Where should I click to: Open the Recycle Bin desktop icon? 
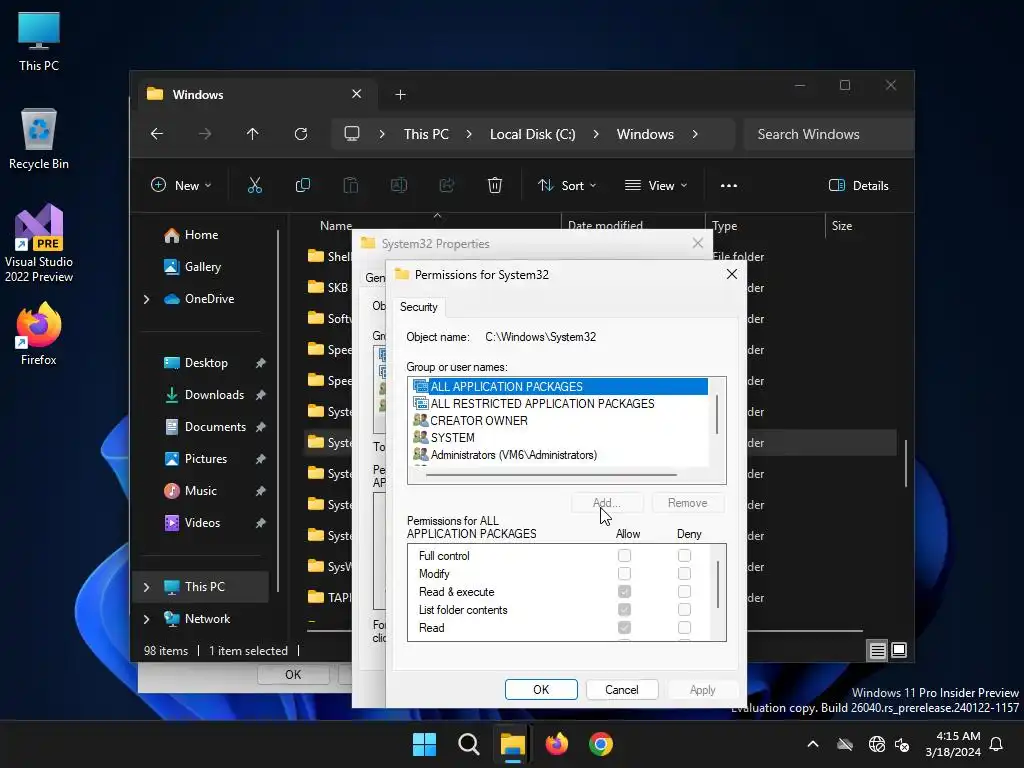click(x=39, y=139)
